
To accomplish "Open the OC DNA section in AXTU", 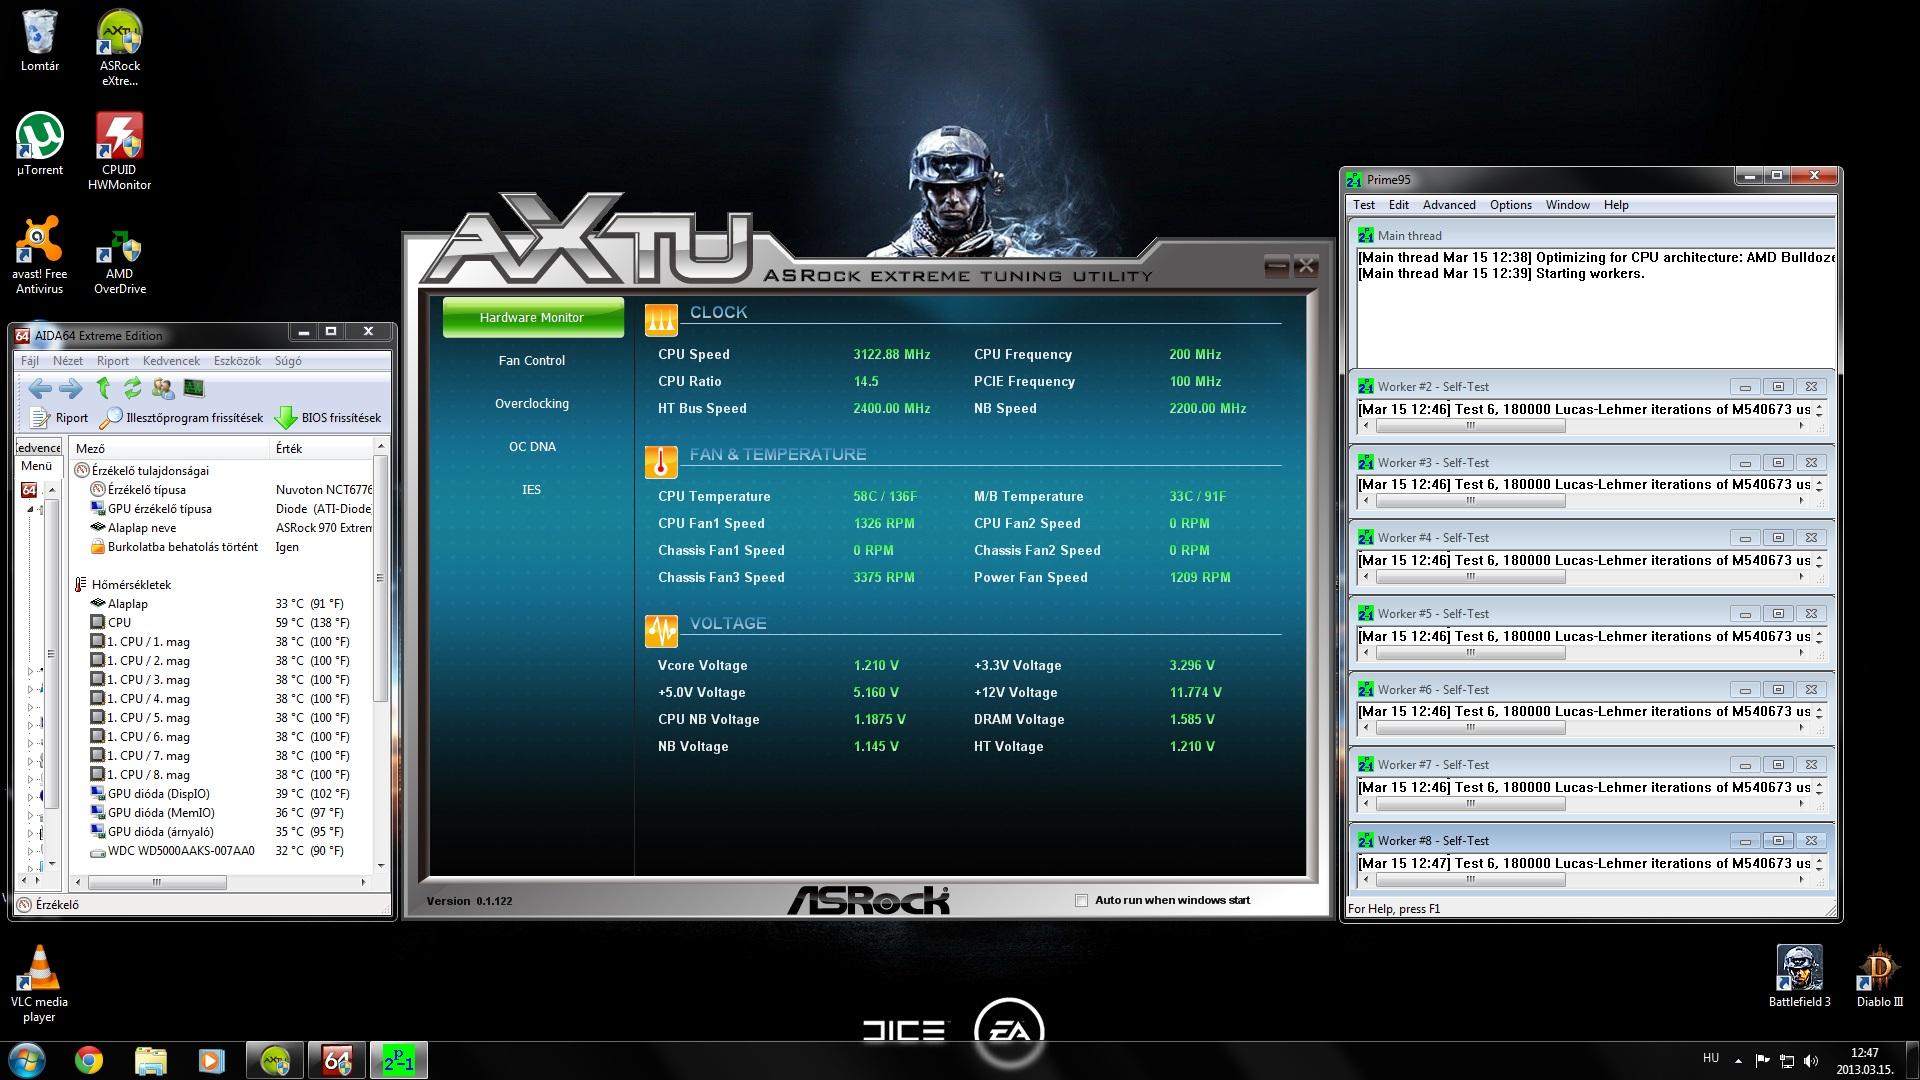I will [532, 447].
